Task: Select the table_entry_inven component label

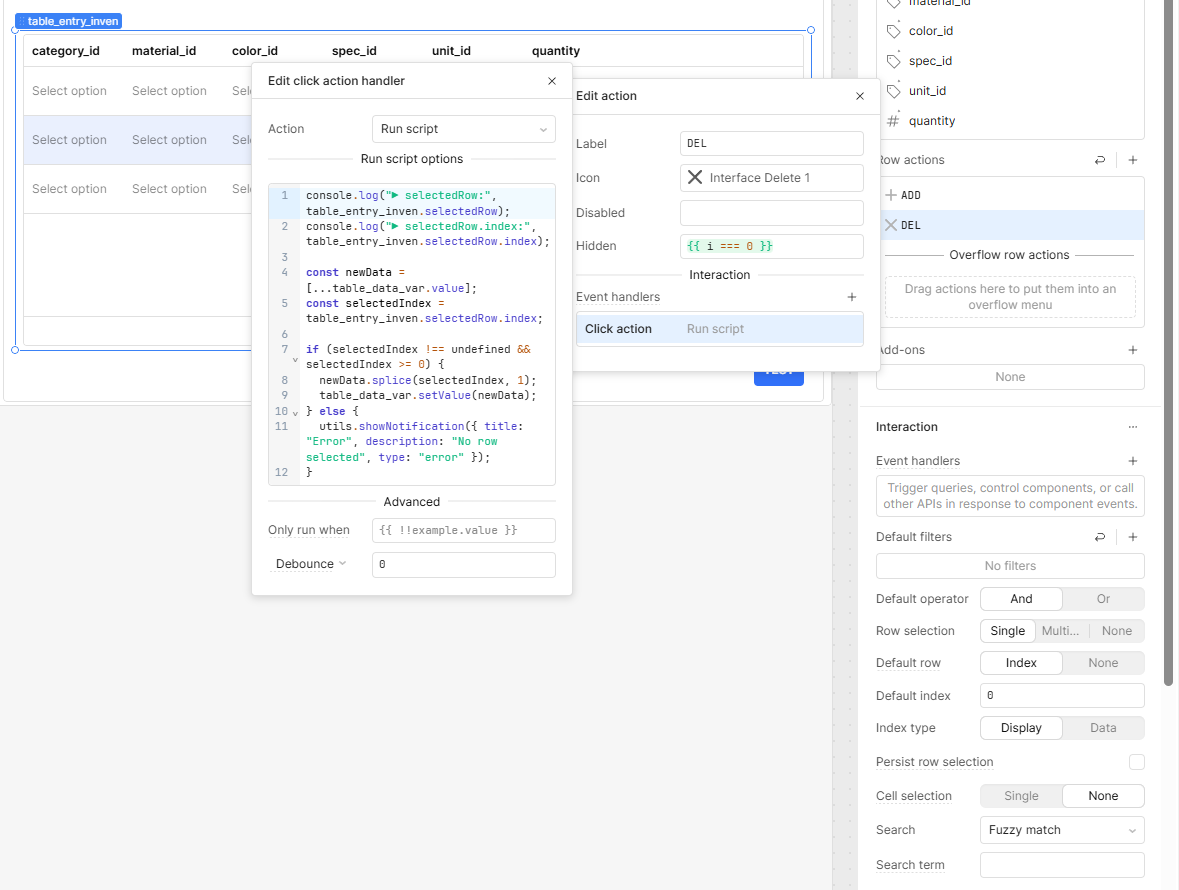Action: click(68, 21)
